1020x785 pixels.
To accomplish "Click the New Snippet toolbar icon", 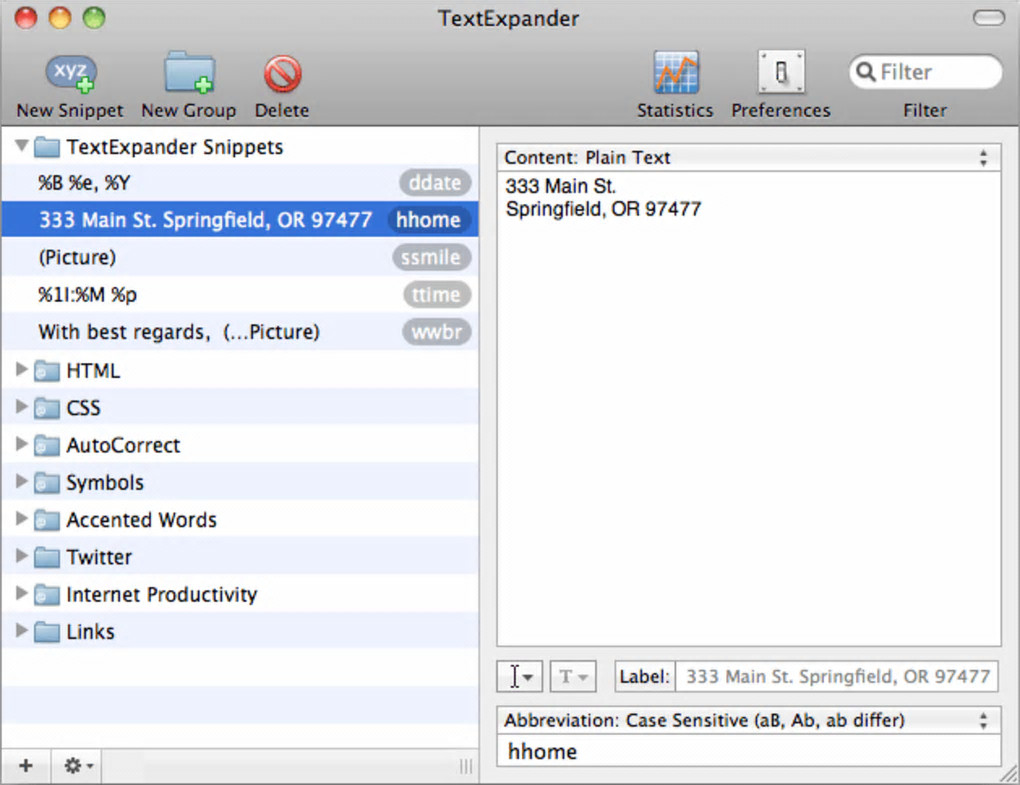I will pos(70,75).
